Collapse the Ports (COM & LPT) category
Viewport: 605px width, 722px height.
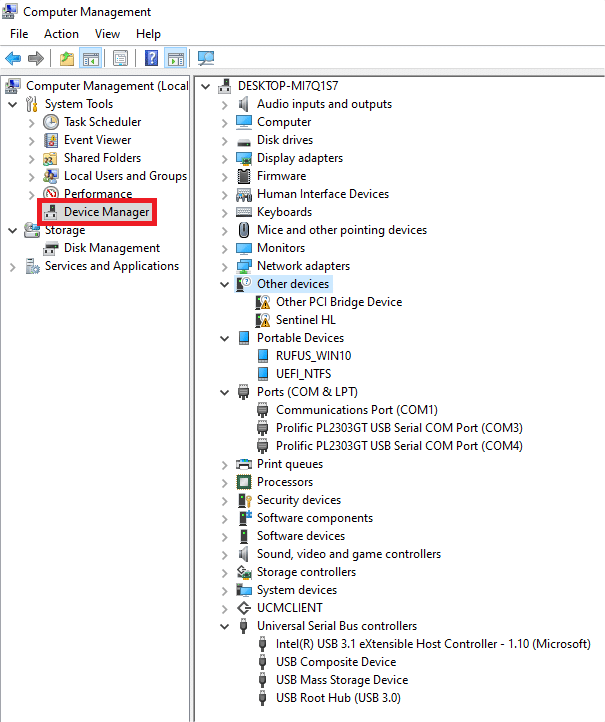pos(225,392)
